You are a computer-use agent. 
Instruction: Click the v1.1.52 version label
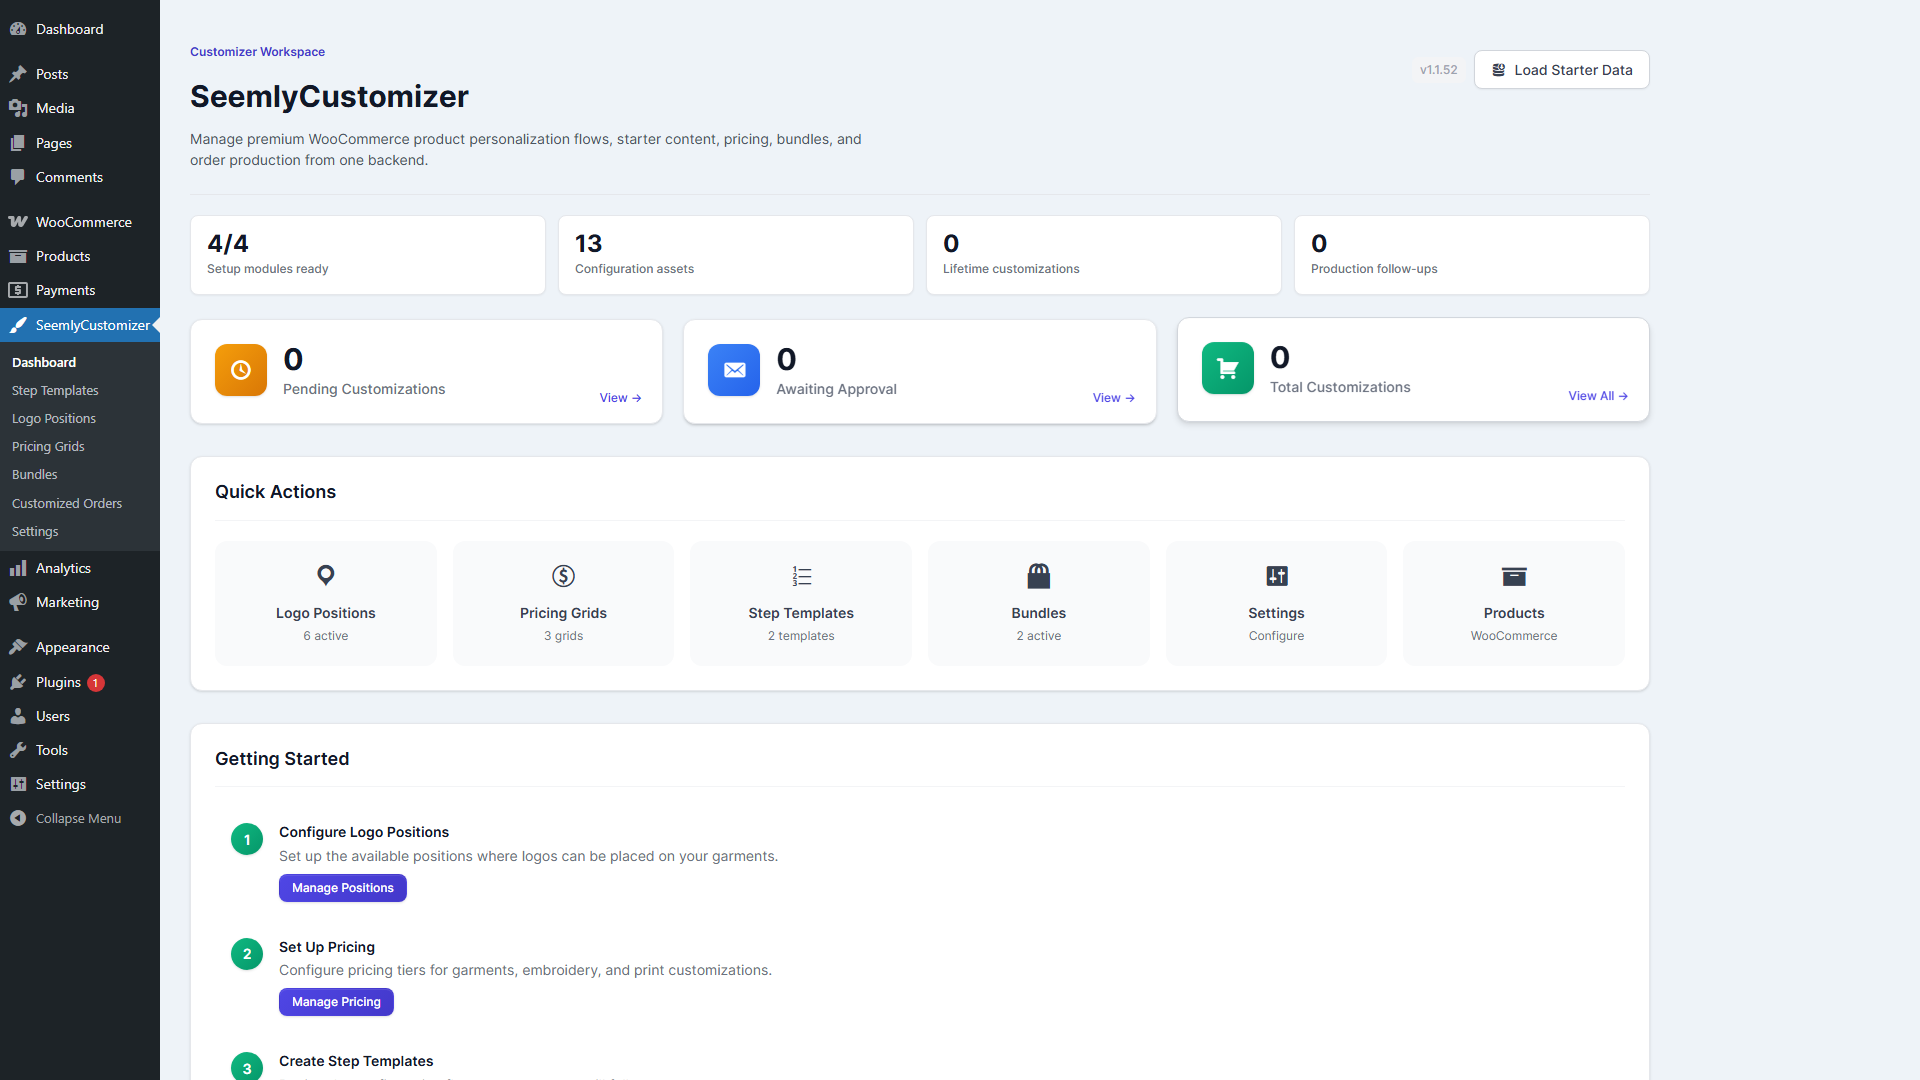[x=1438, y=70]
